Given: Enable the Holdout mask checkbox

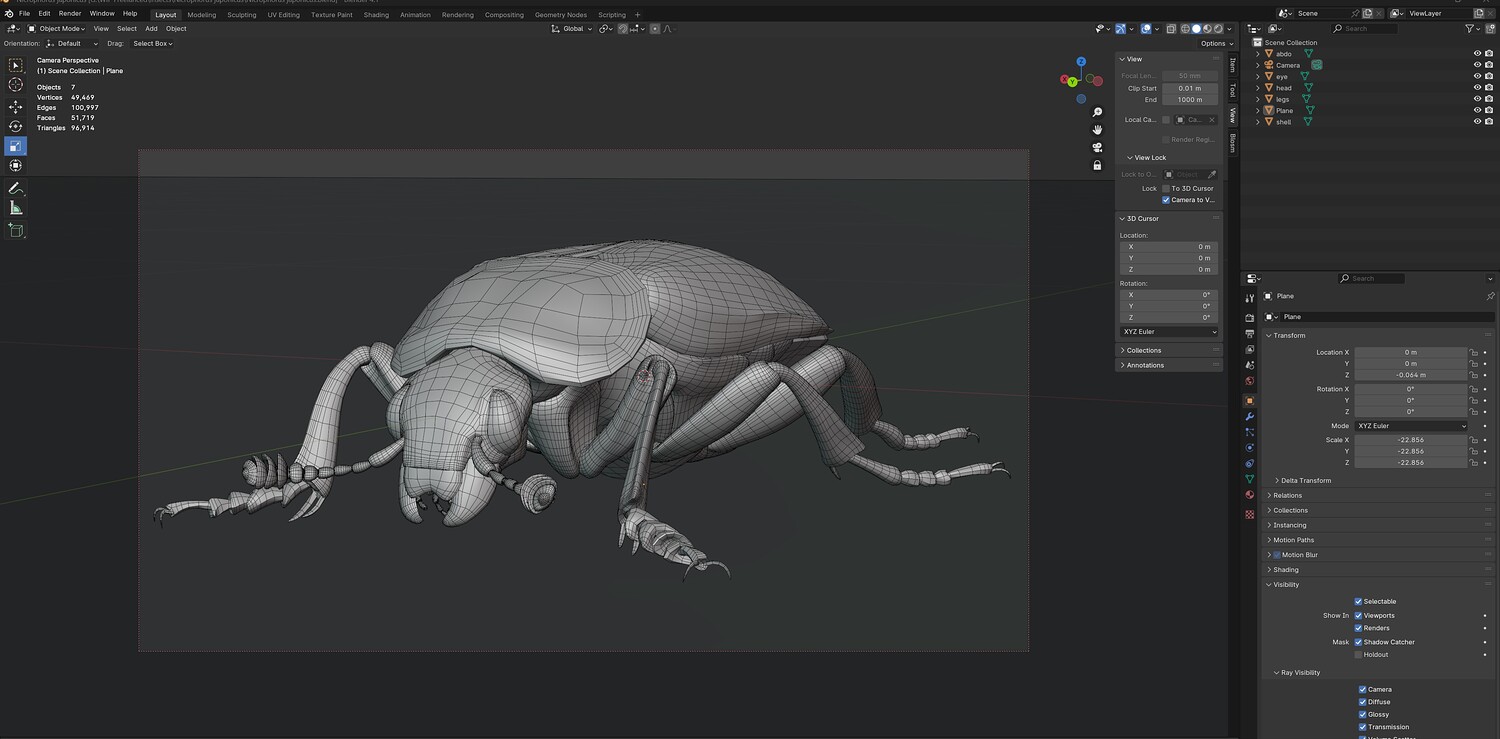Looking at the screenshot, I should tap(1358, 655).
